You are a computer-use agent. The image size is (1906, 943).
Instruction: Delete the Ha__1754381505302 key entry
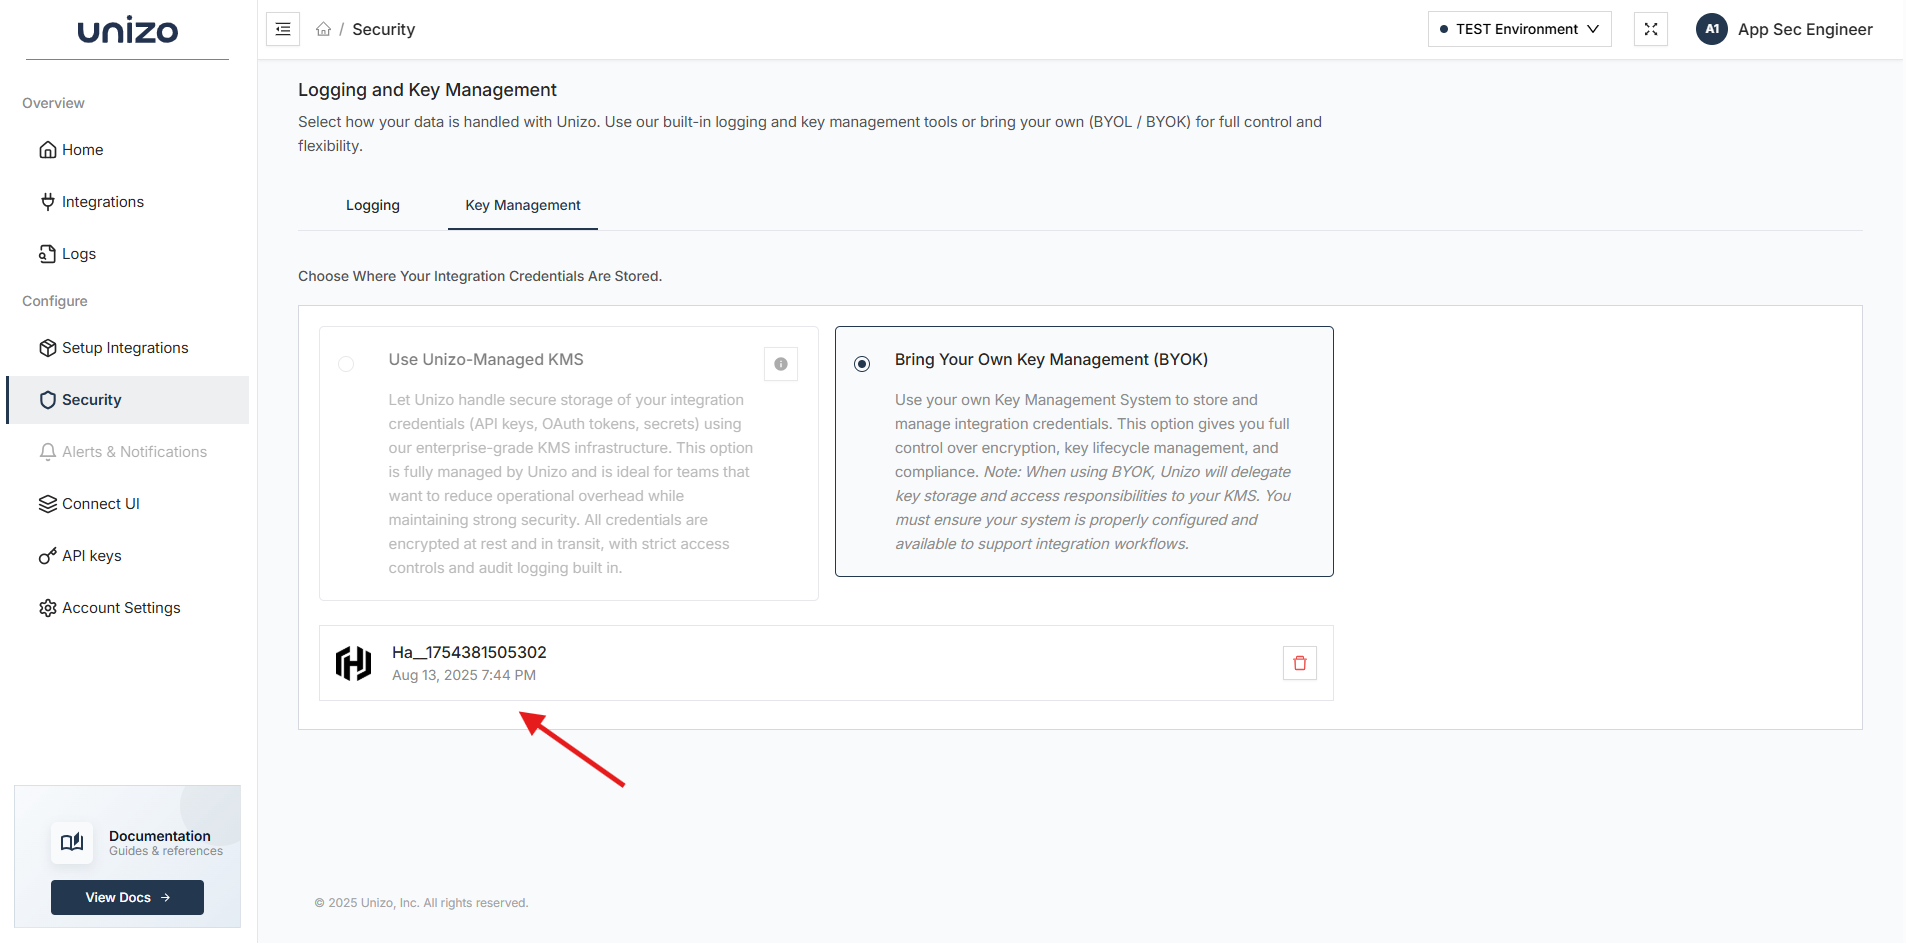[1299, 663]
